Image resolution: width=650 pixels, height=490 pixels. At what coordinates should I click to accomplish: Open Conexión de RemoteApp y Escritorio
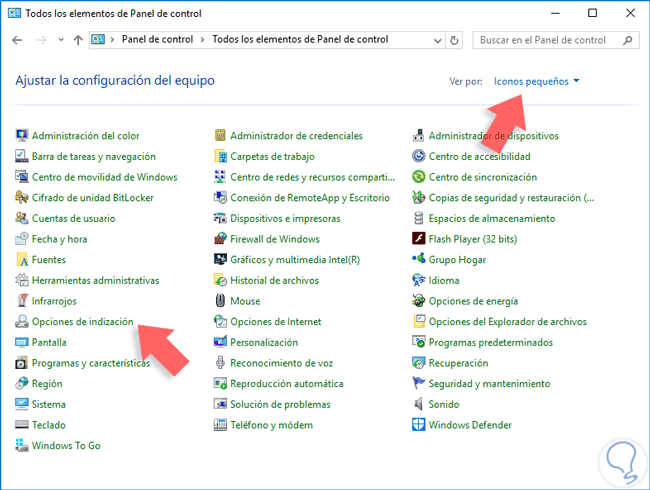[x=310, y=198]
